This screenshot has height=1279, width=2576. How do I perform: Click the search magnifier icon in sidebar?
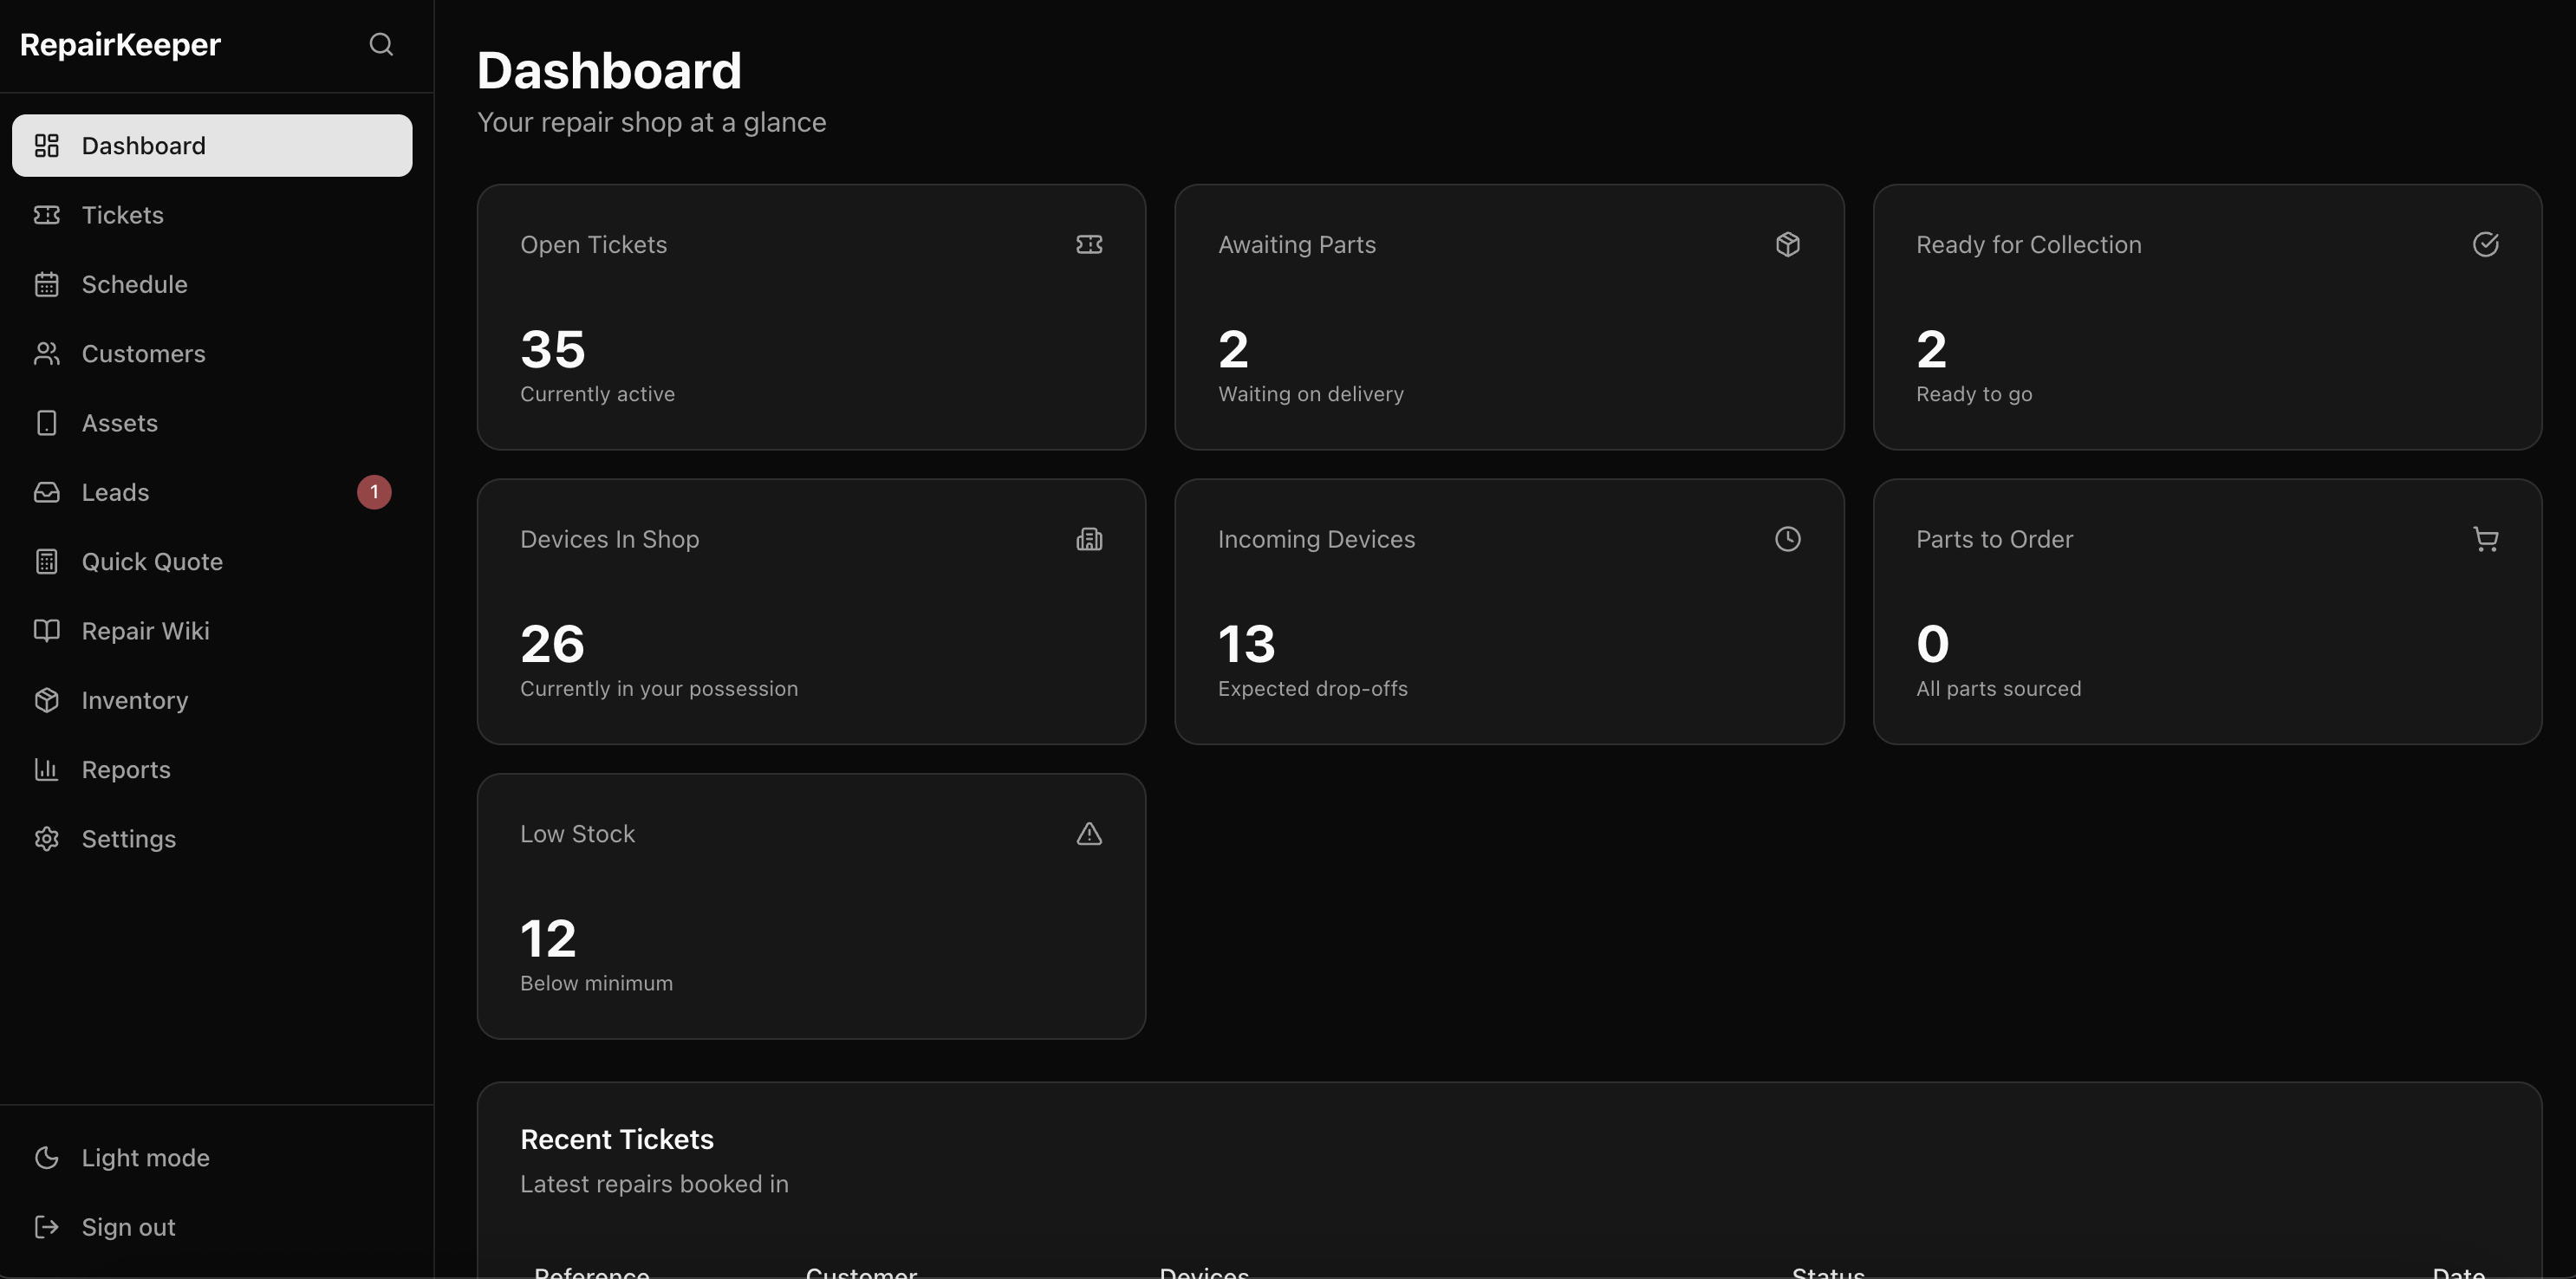381,44
